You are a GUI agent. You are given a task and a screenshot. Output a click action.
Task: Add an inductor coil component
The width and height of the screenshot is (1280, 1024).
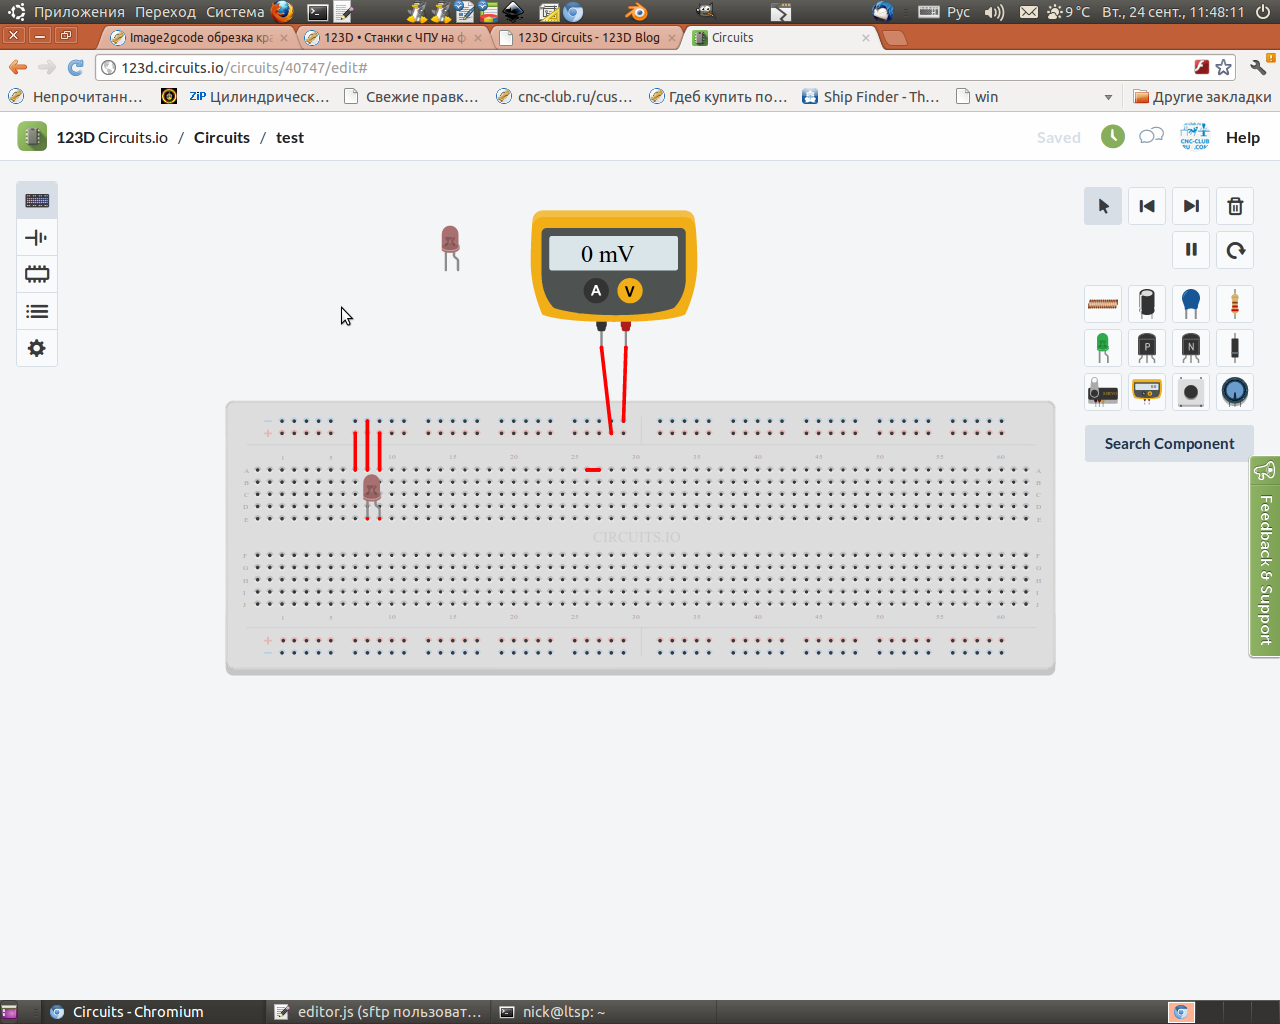(1103, 304)
